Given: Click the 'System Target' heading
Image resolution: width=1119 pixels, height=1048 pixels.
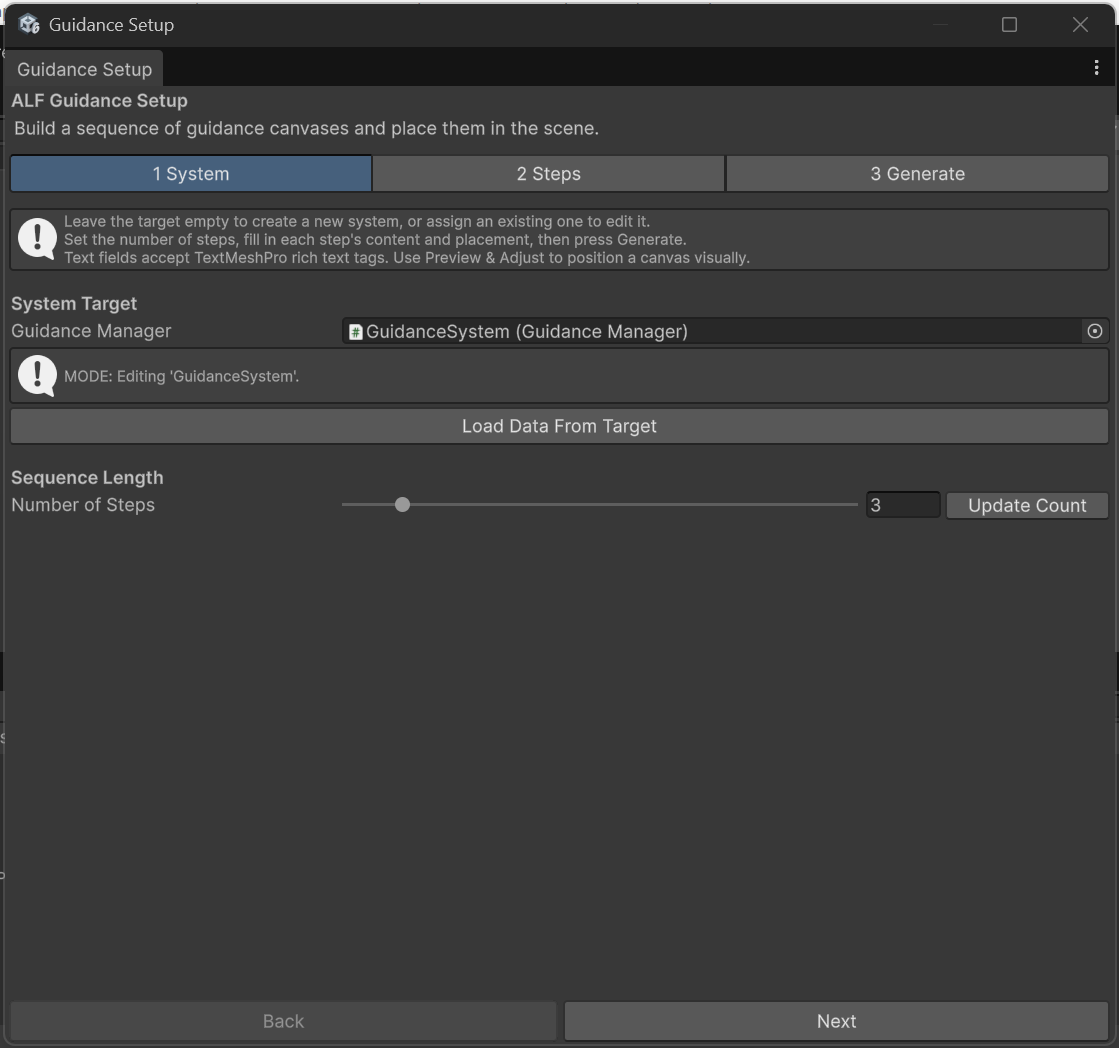Looking at the screenshot, I should click(74, 303).
